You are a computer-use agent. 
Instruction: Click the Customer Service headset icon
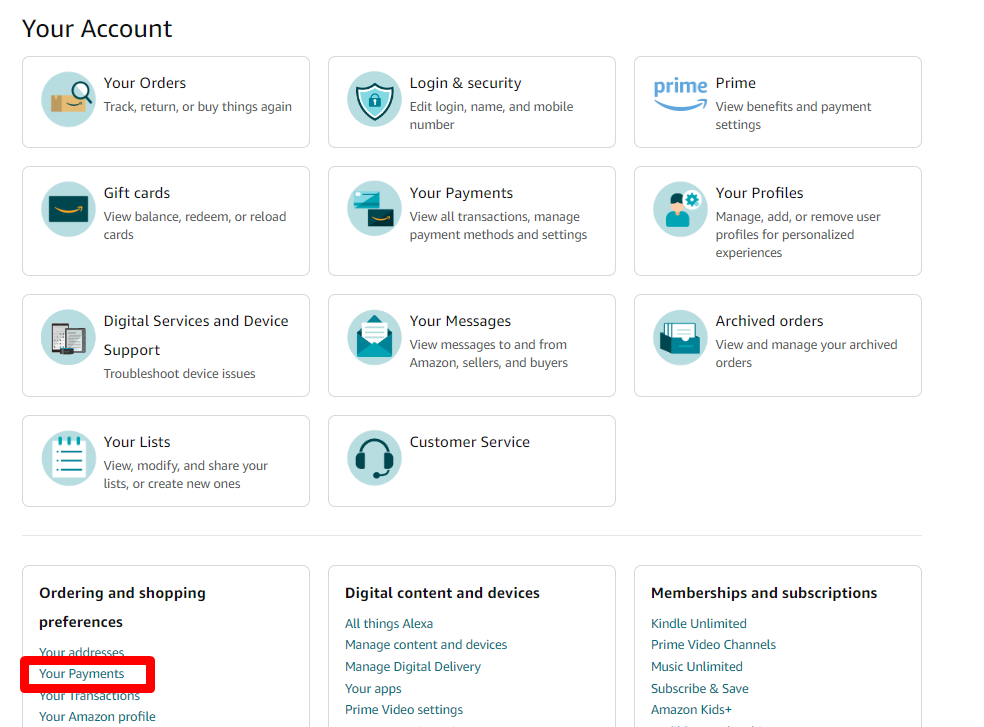[x=375, y=458]
